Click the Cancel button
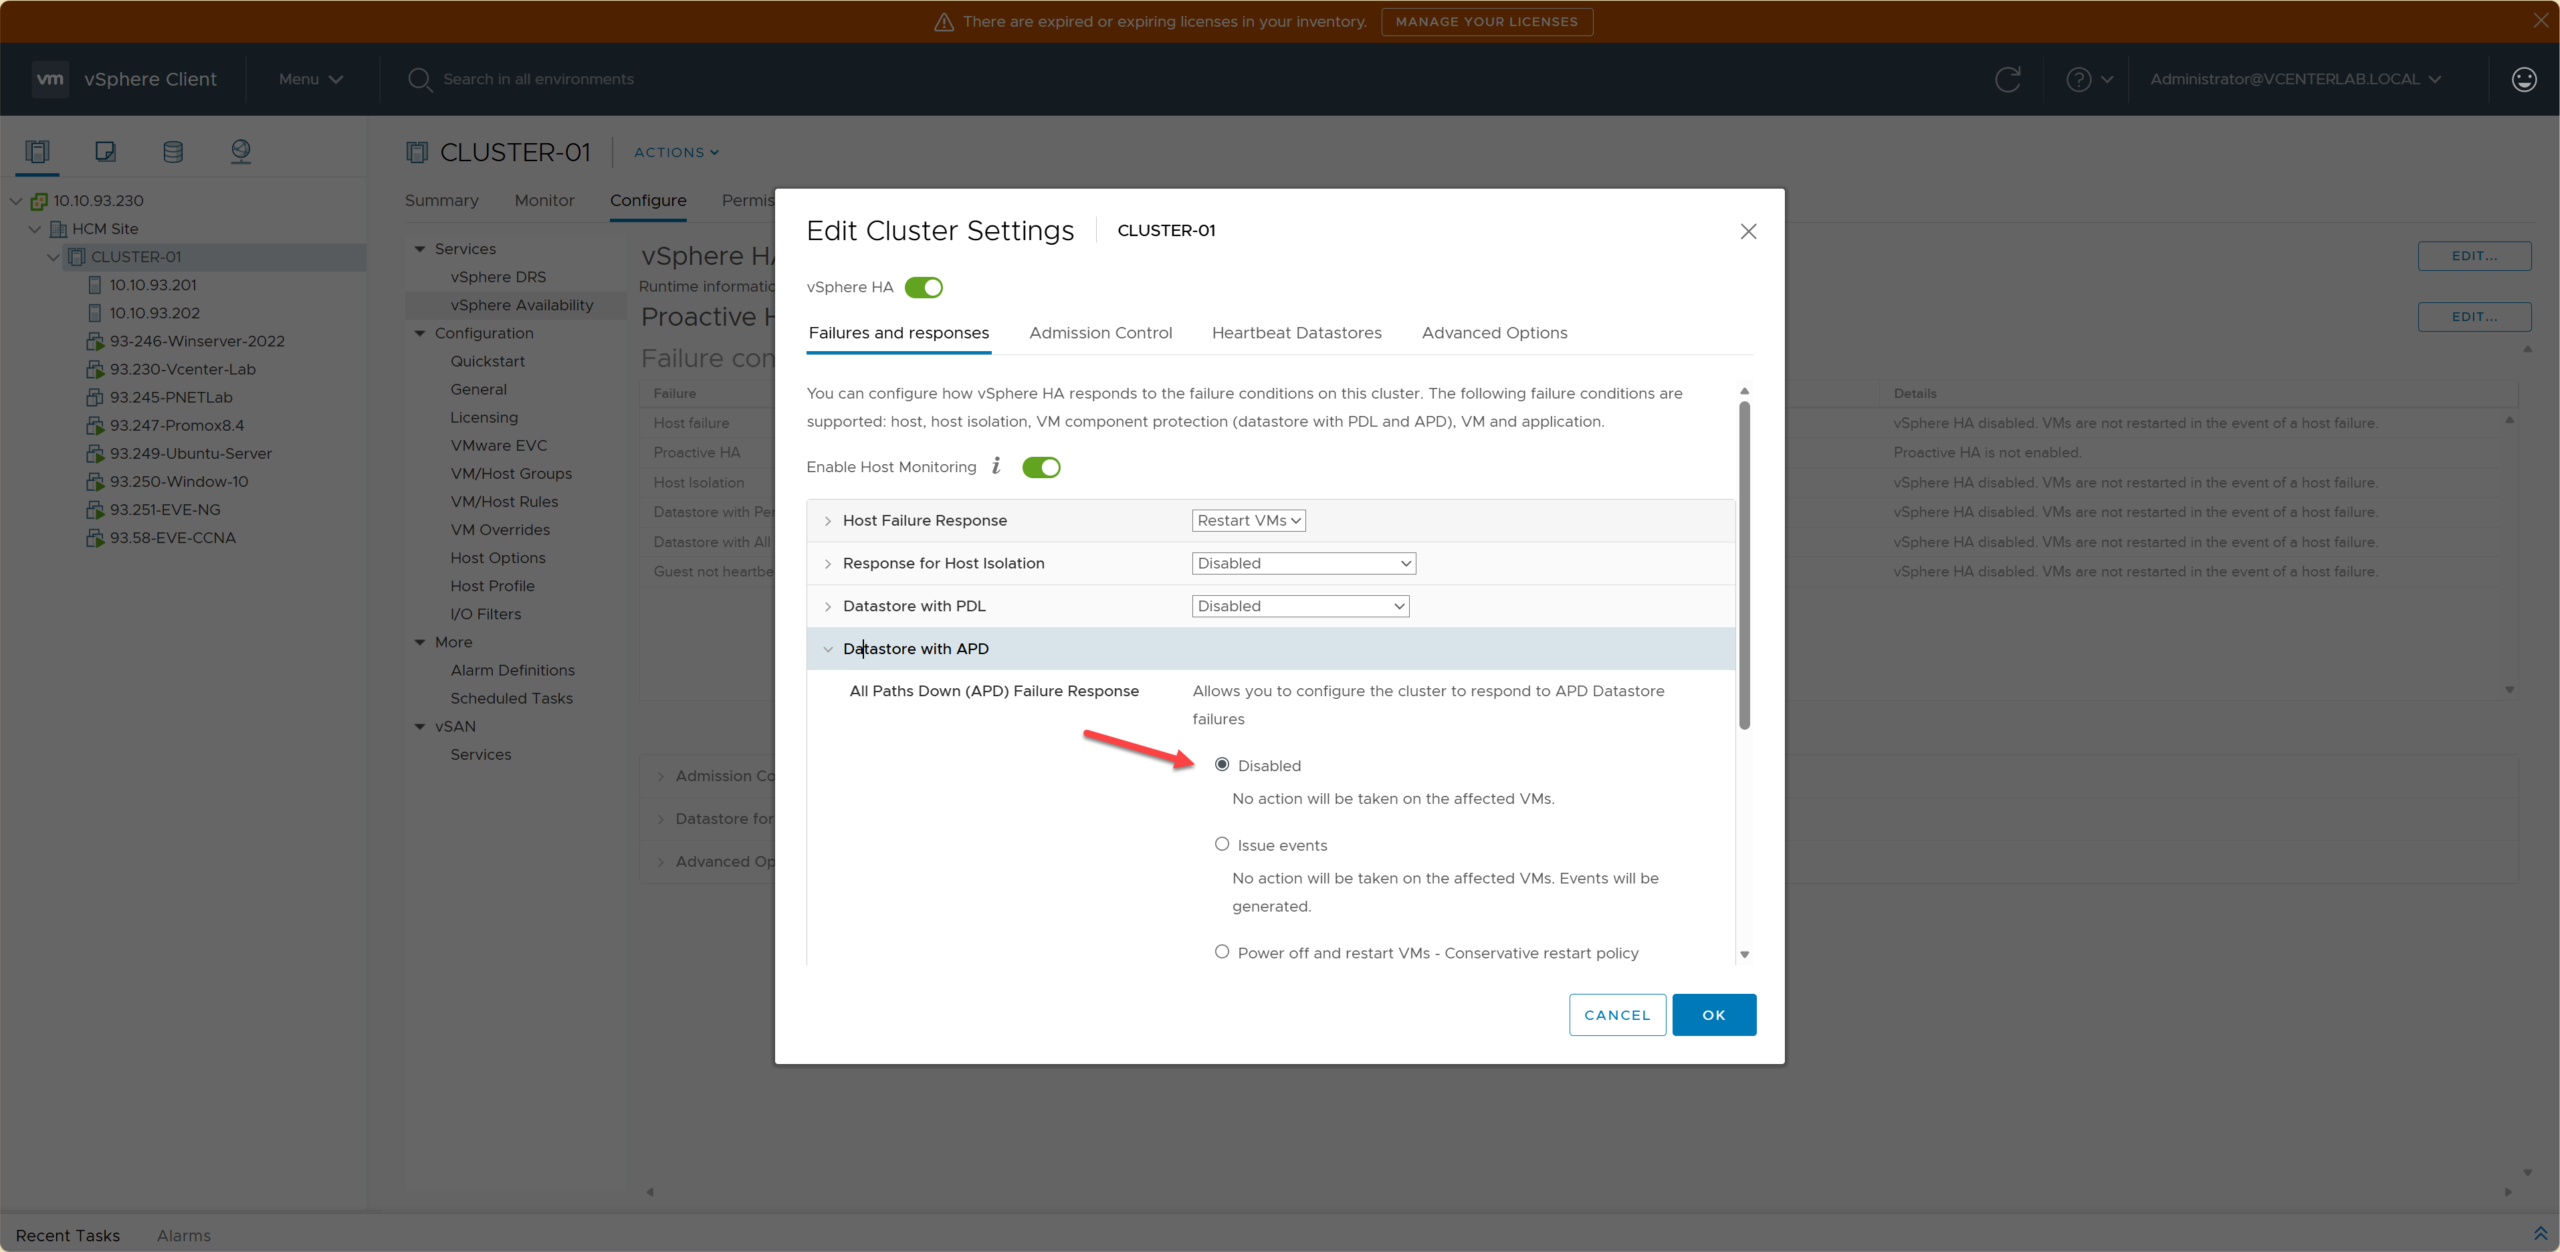 pos(1616,1015)
